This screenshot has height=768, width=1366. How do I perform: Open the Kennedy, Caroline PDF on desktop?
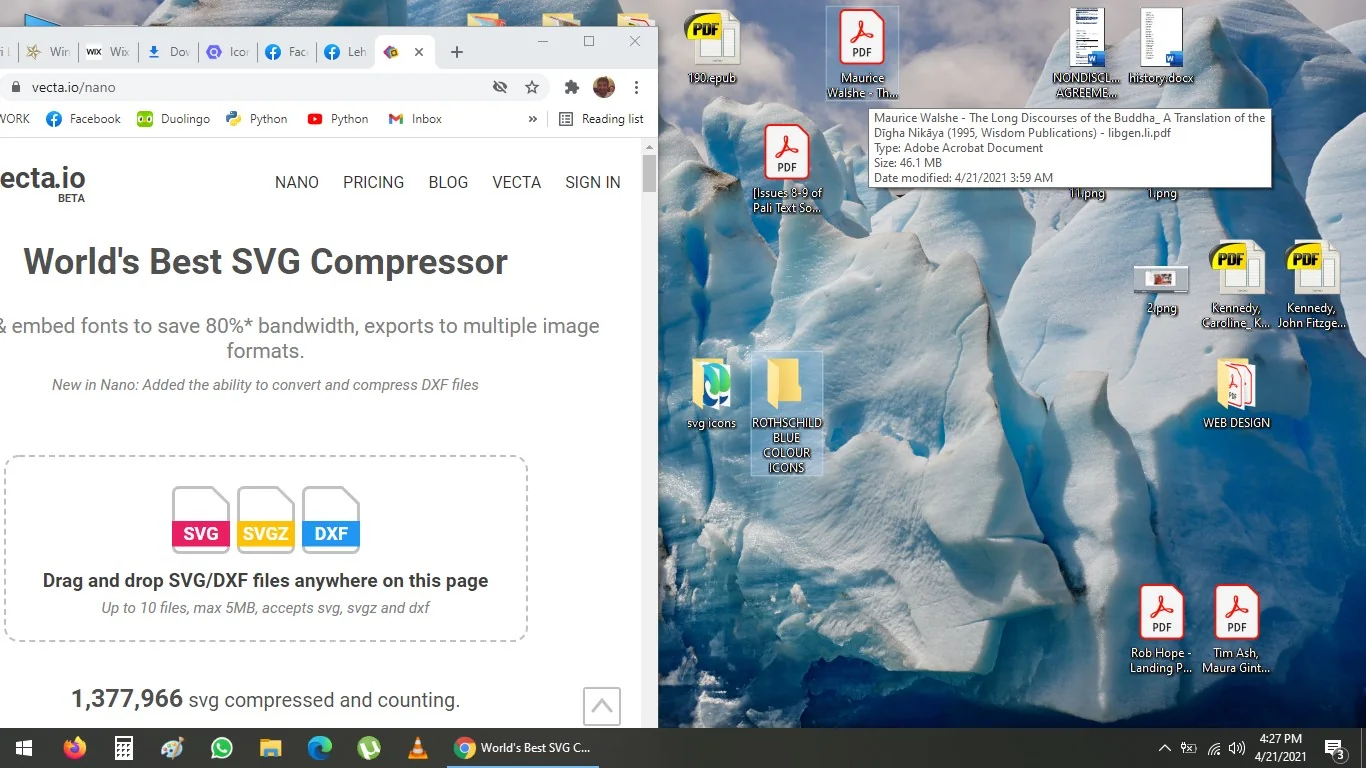click(x=1236, y=285)
